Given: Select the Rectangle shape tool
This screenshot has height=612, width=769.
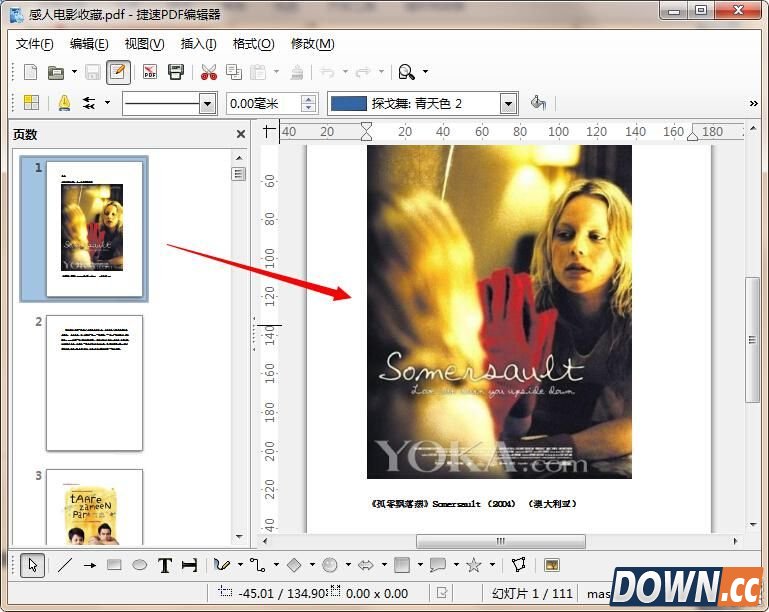Looking at the screenshot, I should (x=114, y=565).
